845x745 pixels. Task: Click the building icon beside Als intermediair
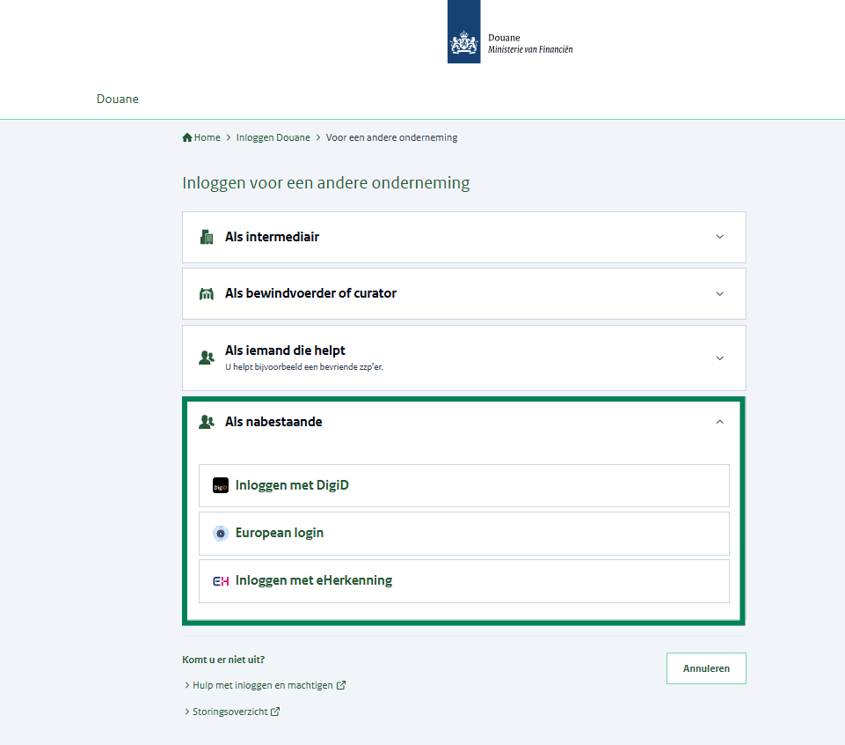(x=206, y=237)
